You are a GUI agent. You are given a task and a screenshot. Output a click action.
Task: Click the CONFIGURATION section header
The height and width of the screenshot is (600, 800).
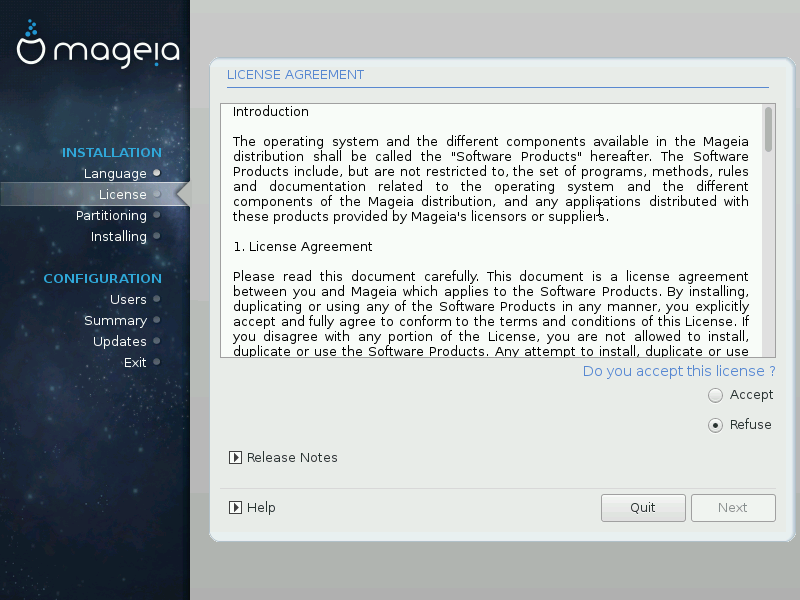click(x=103, y=279)
